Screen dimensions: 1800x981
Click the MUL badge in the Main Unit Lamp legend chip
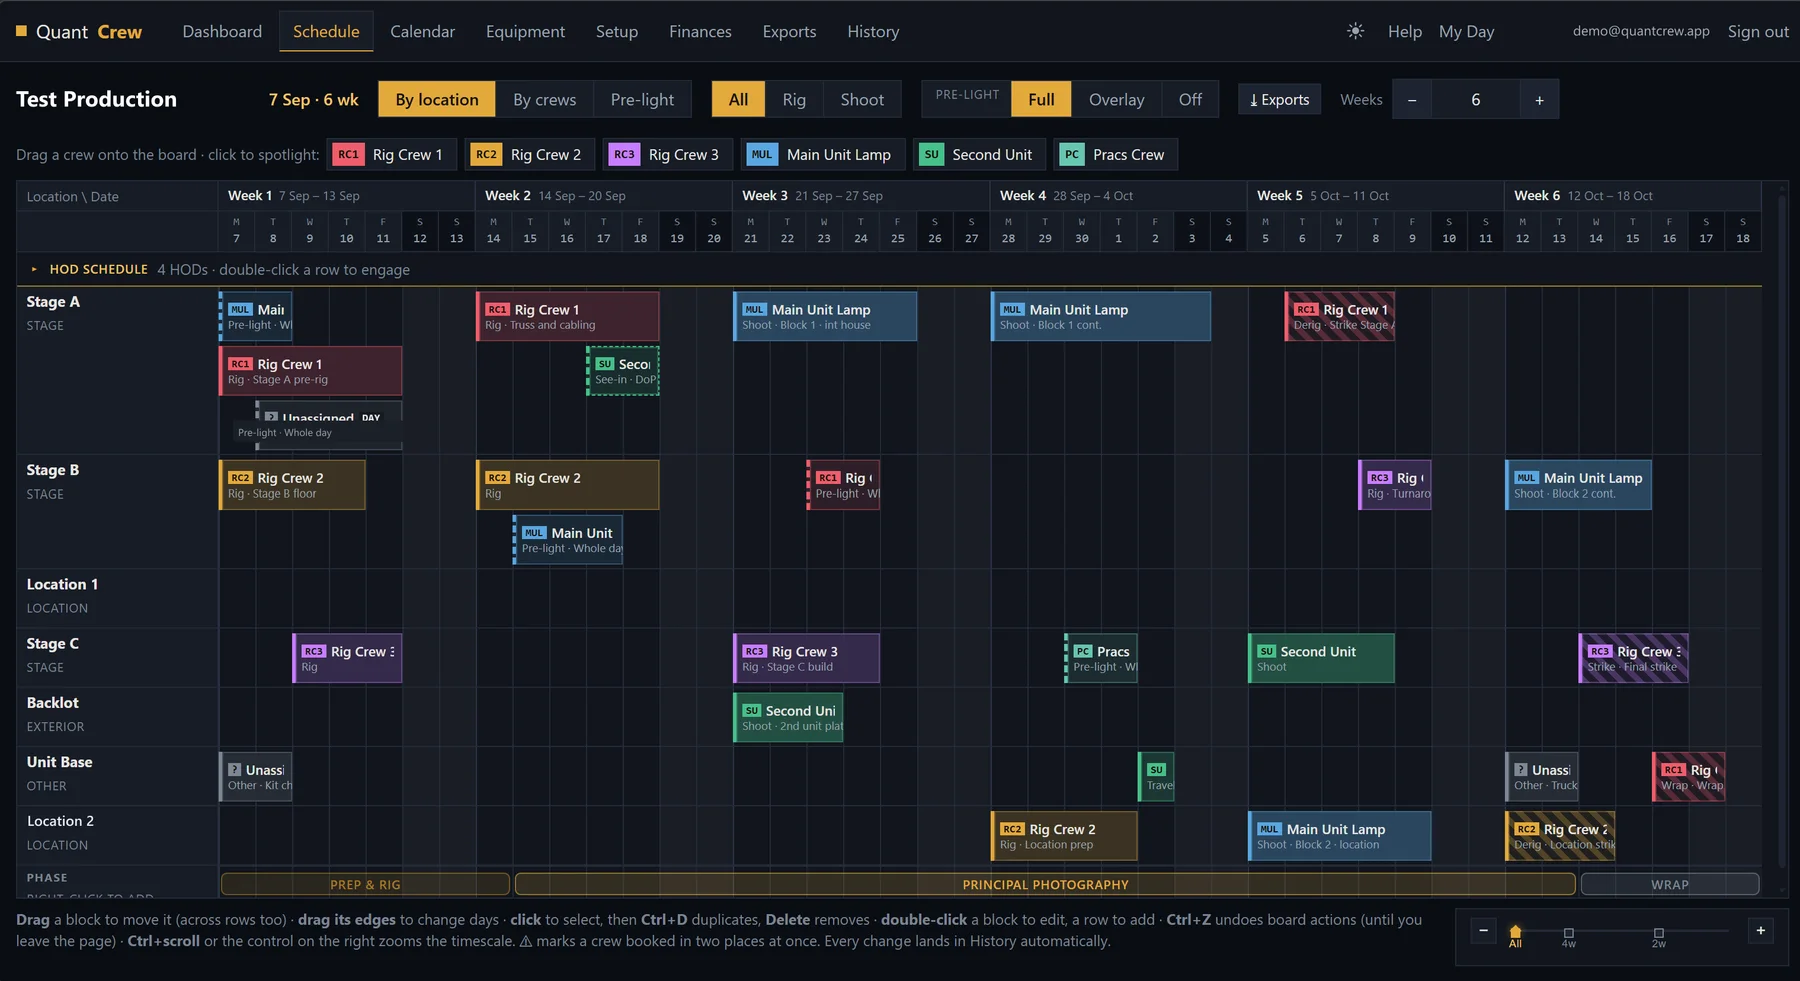pyautogui.click(x=762, y=154)
